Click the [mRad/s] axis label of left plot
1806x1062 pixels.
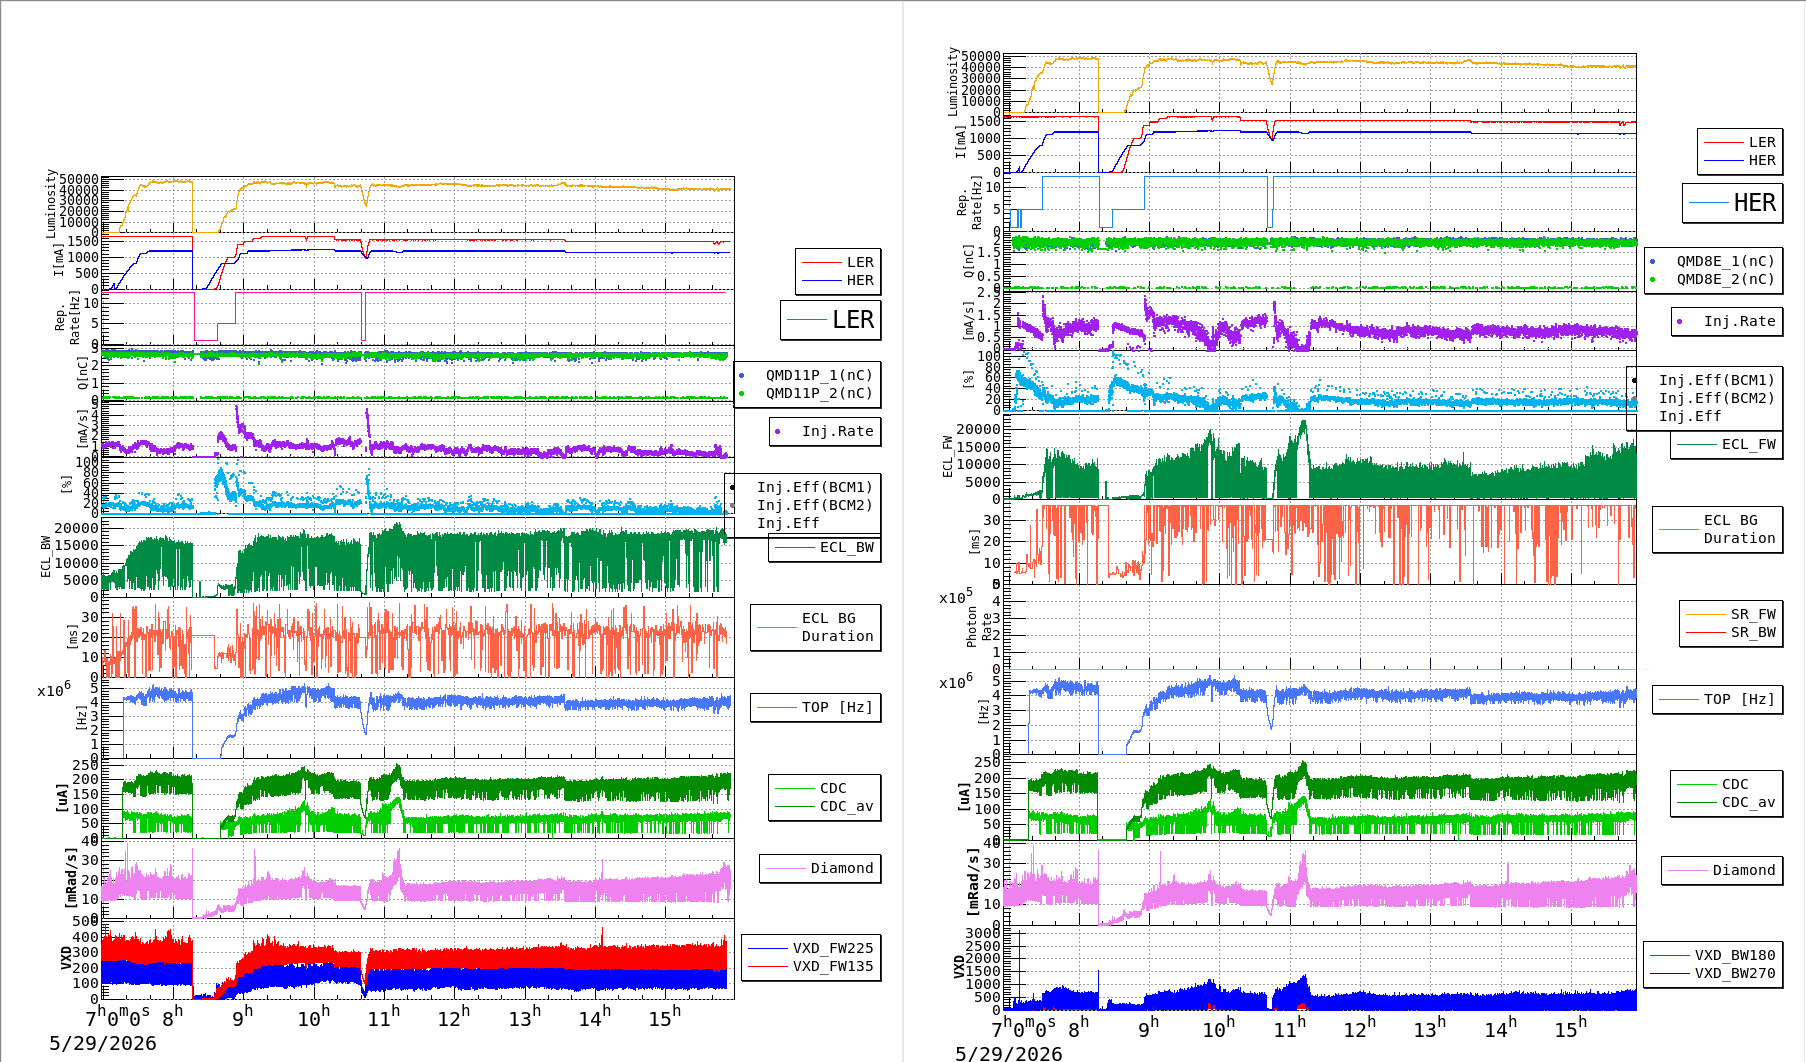tap(71, 878)
